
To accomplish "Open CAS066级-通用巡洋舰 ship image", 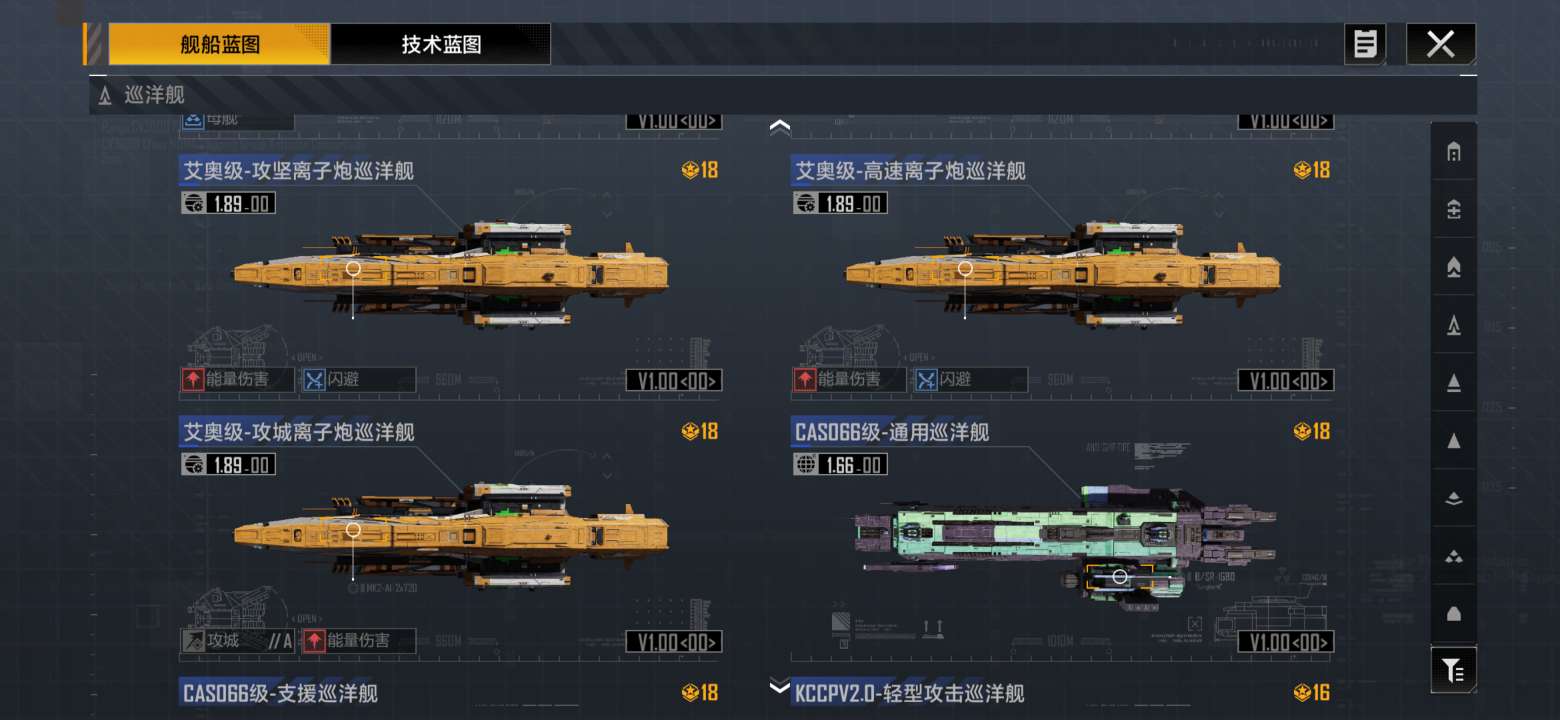I will 1066,545.
